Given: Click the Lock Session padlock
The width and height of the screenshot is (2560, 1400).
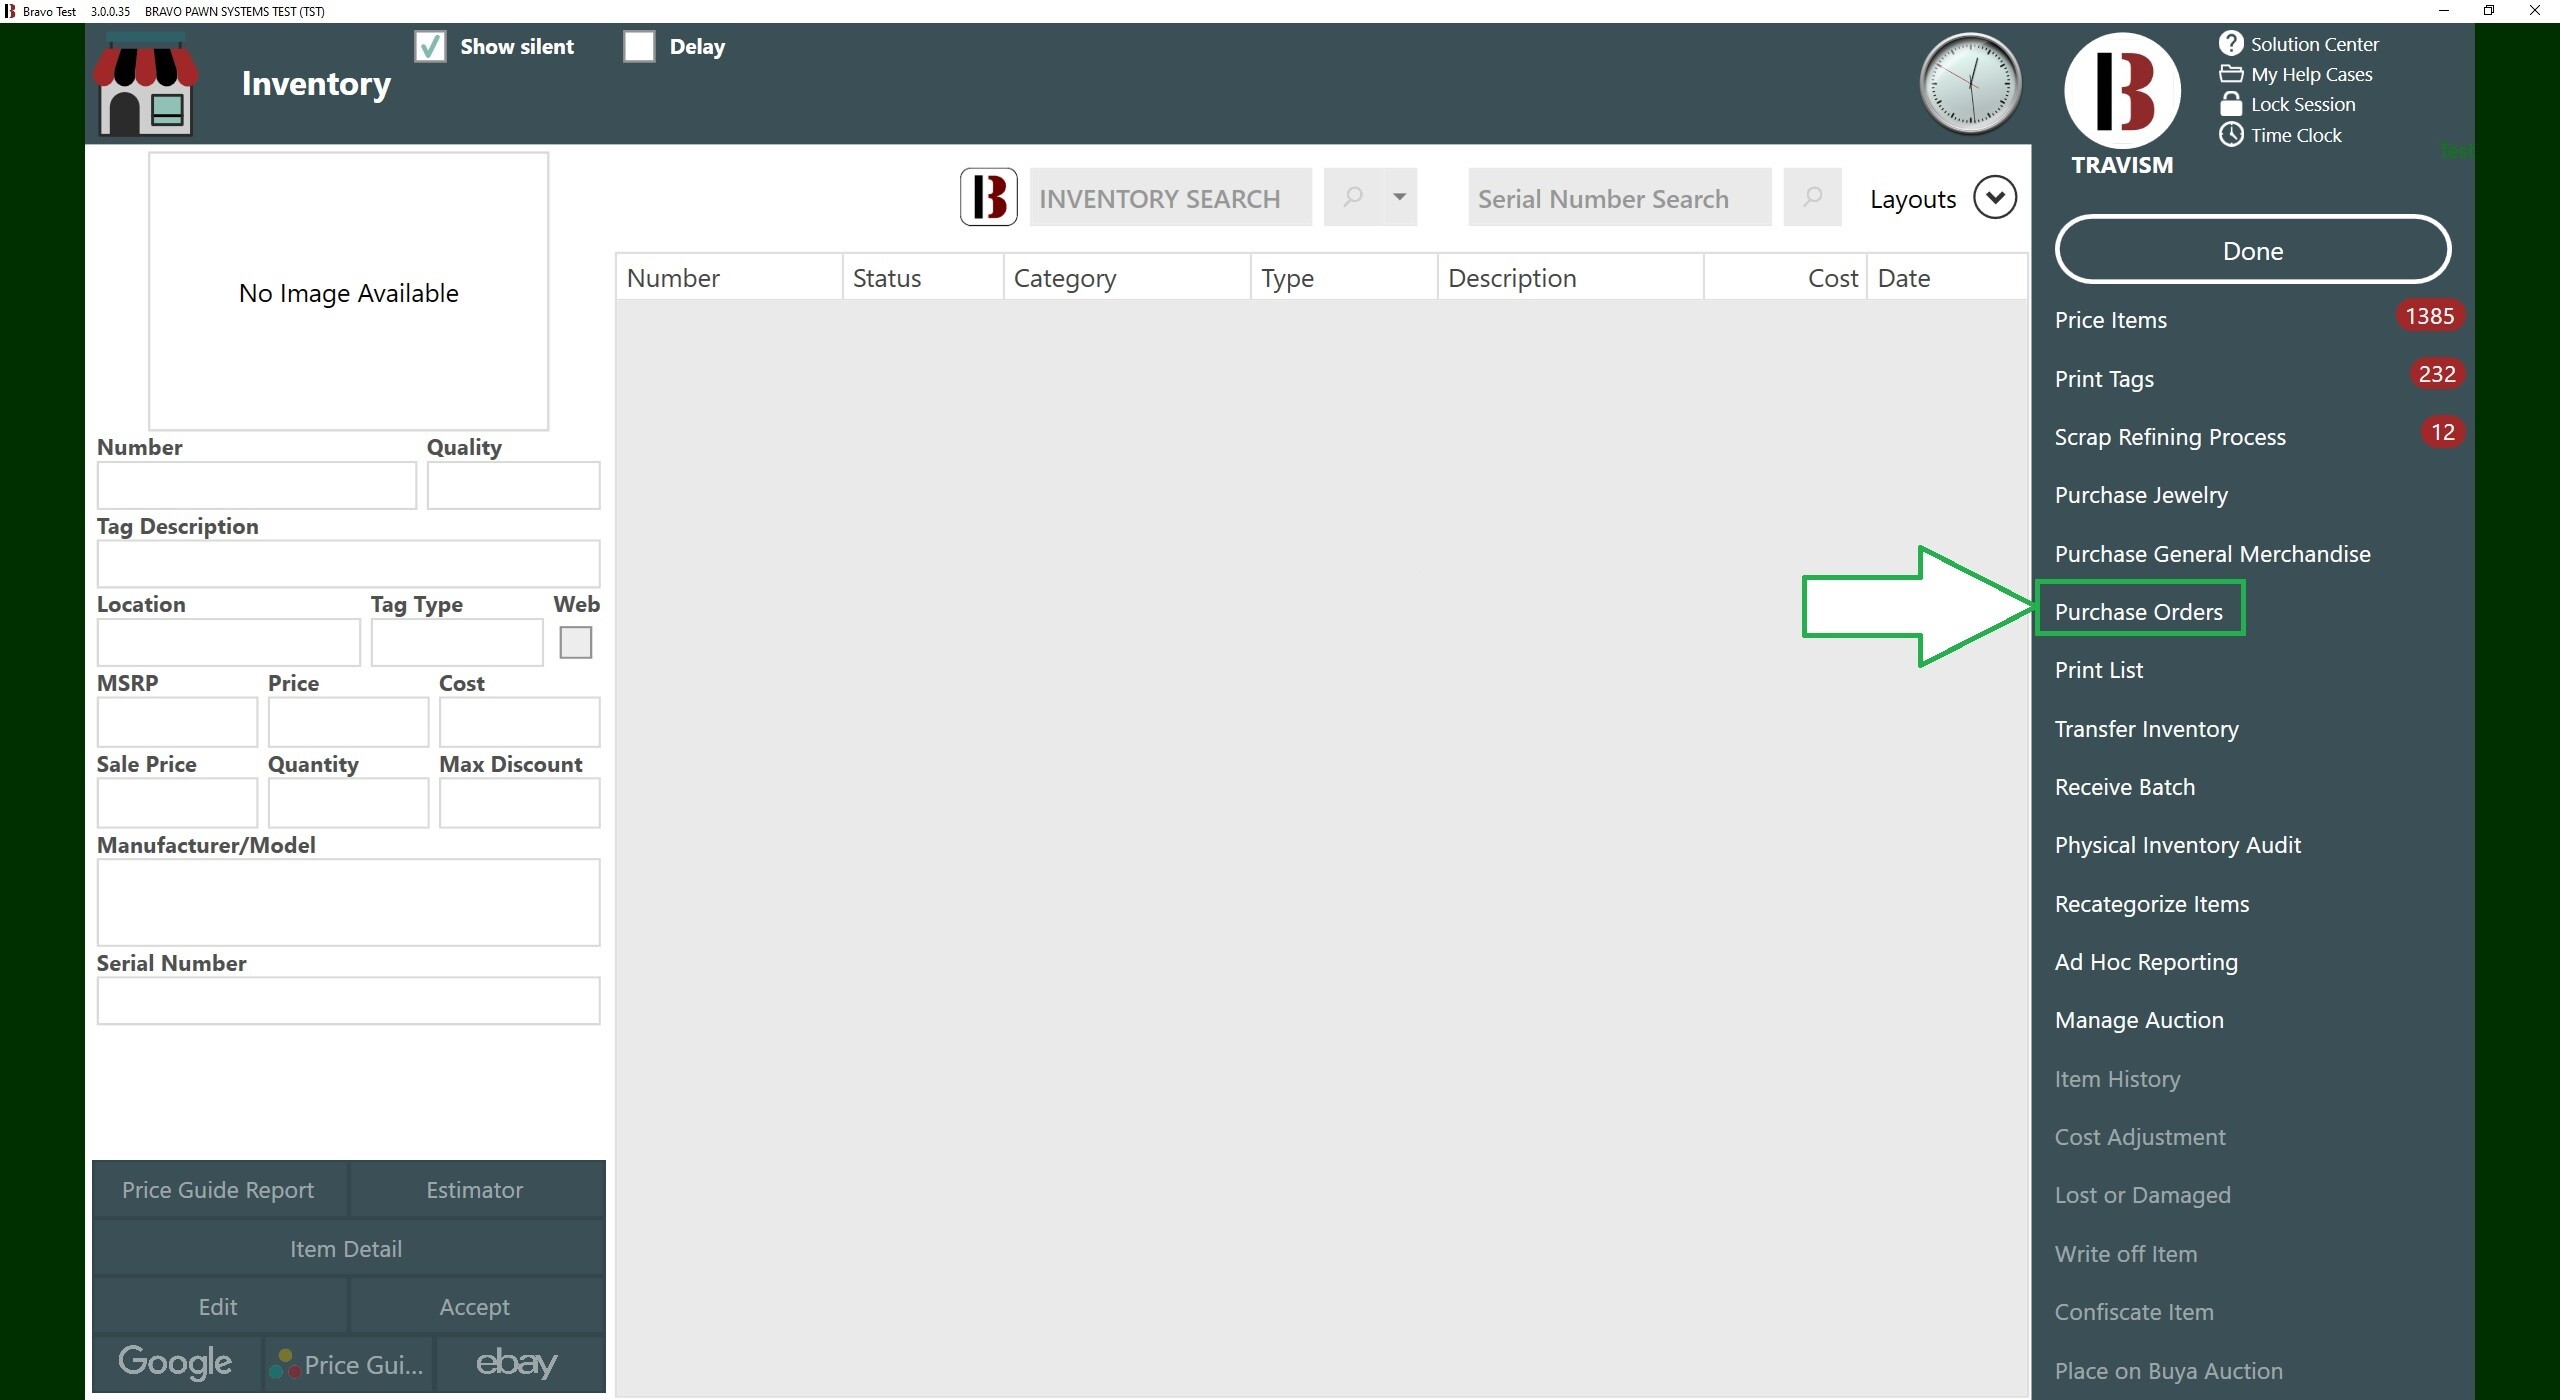Looking at the screenshot, I should click(2231, 104).
